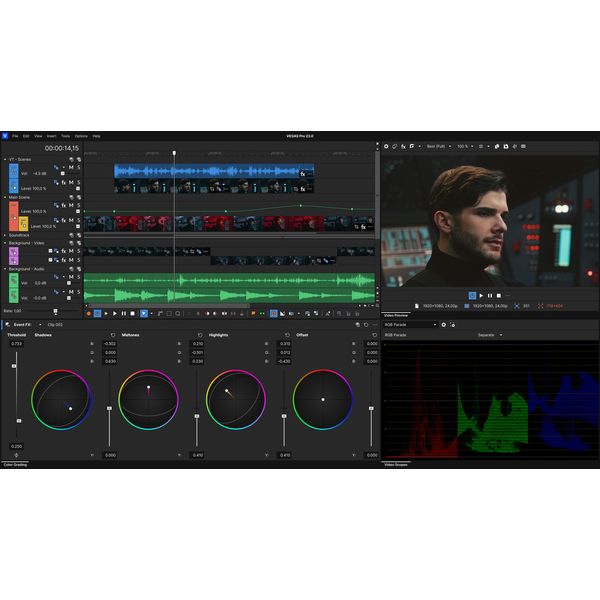The image size is (600, 600).
Task: Open the preview 100 % zoom dropdown
Action: (465, 147)
